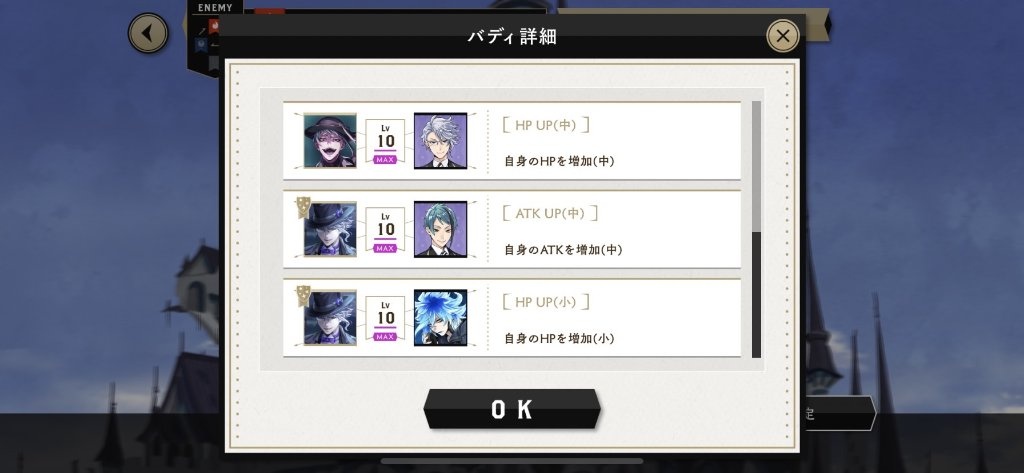
Task: Click the 自身のATKを増加(中) description text
Action: 563,250
